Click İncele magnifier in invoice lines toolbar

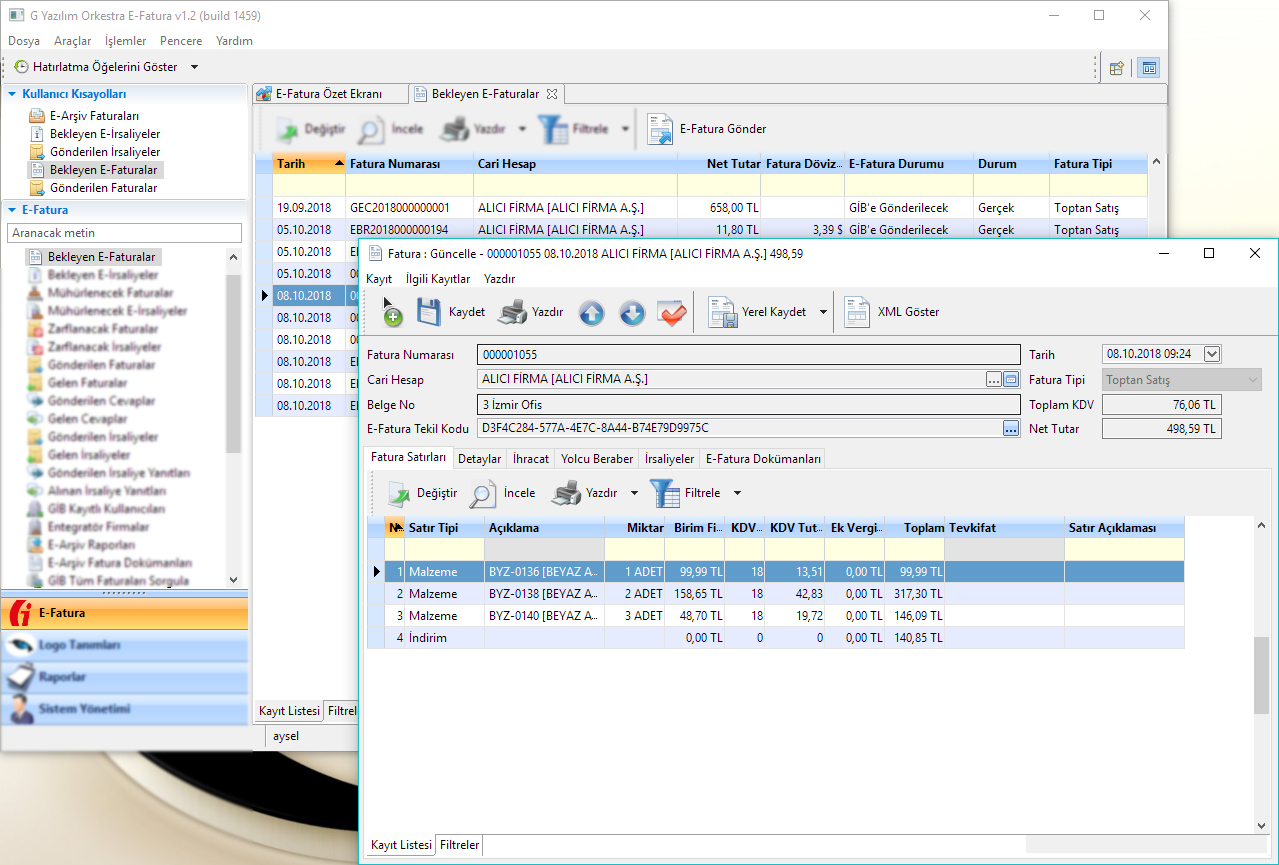(484, 493)
